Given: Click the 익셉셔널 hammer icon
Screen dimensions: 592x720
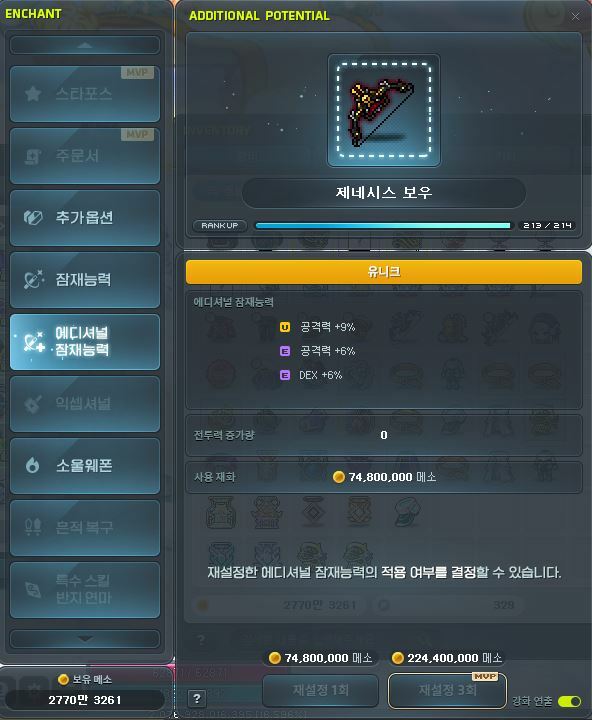Looking at the screenshot, I should [33, 404].
